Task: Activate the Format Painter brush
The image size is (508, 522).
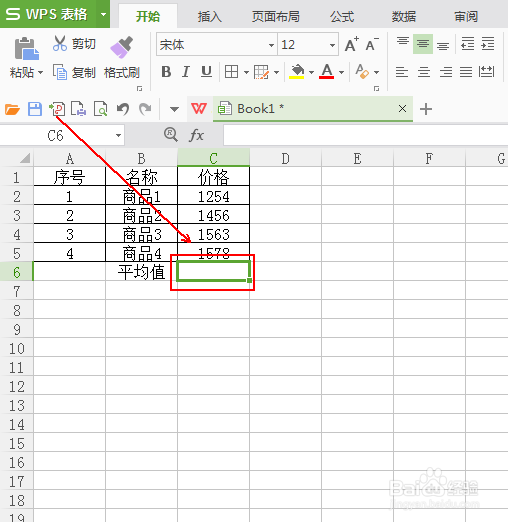Action: tap(121, 47)
